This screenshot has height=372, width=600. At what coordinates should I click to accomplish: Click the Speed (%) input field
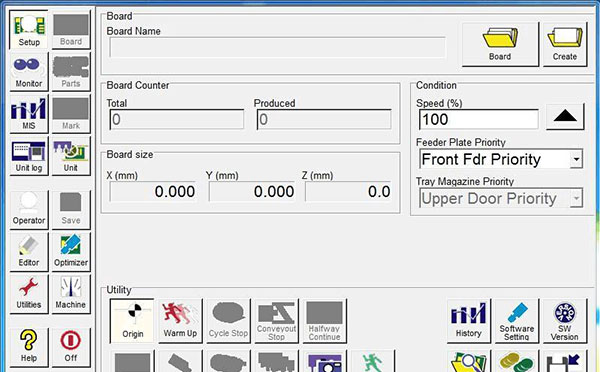point(479,119)
